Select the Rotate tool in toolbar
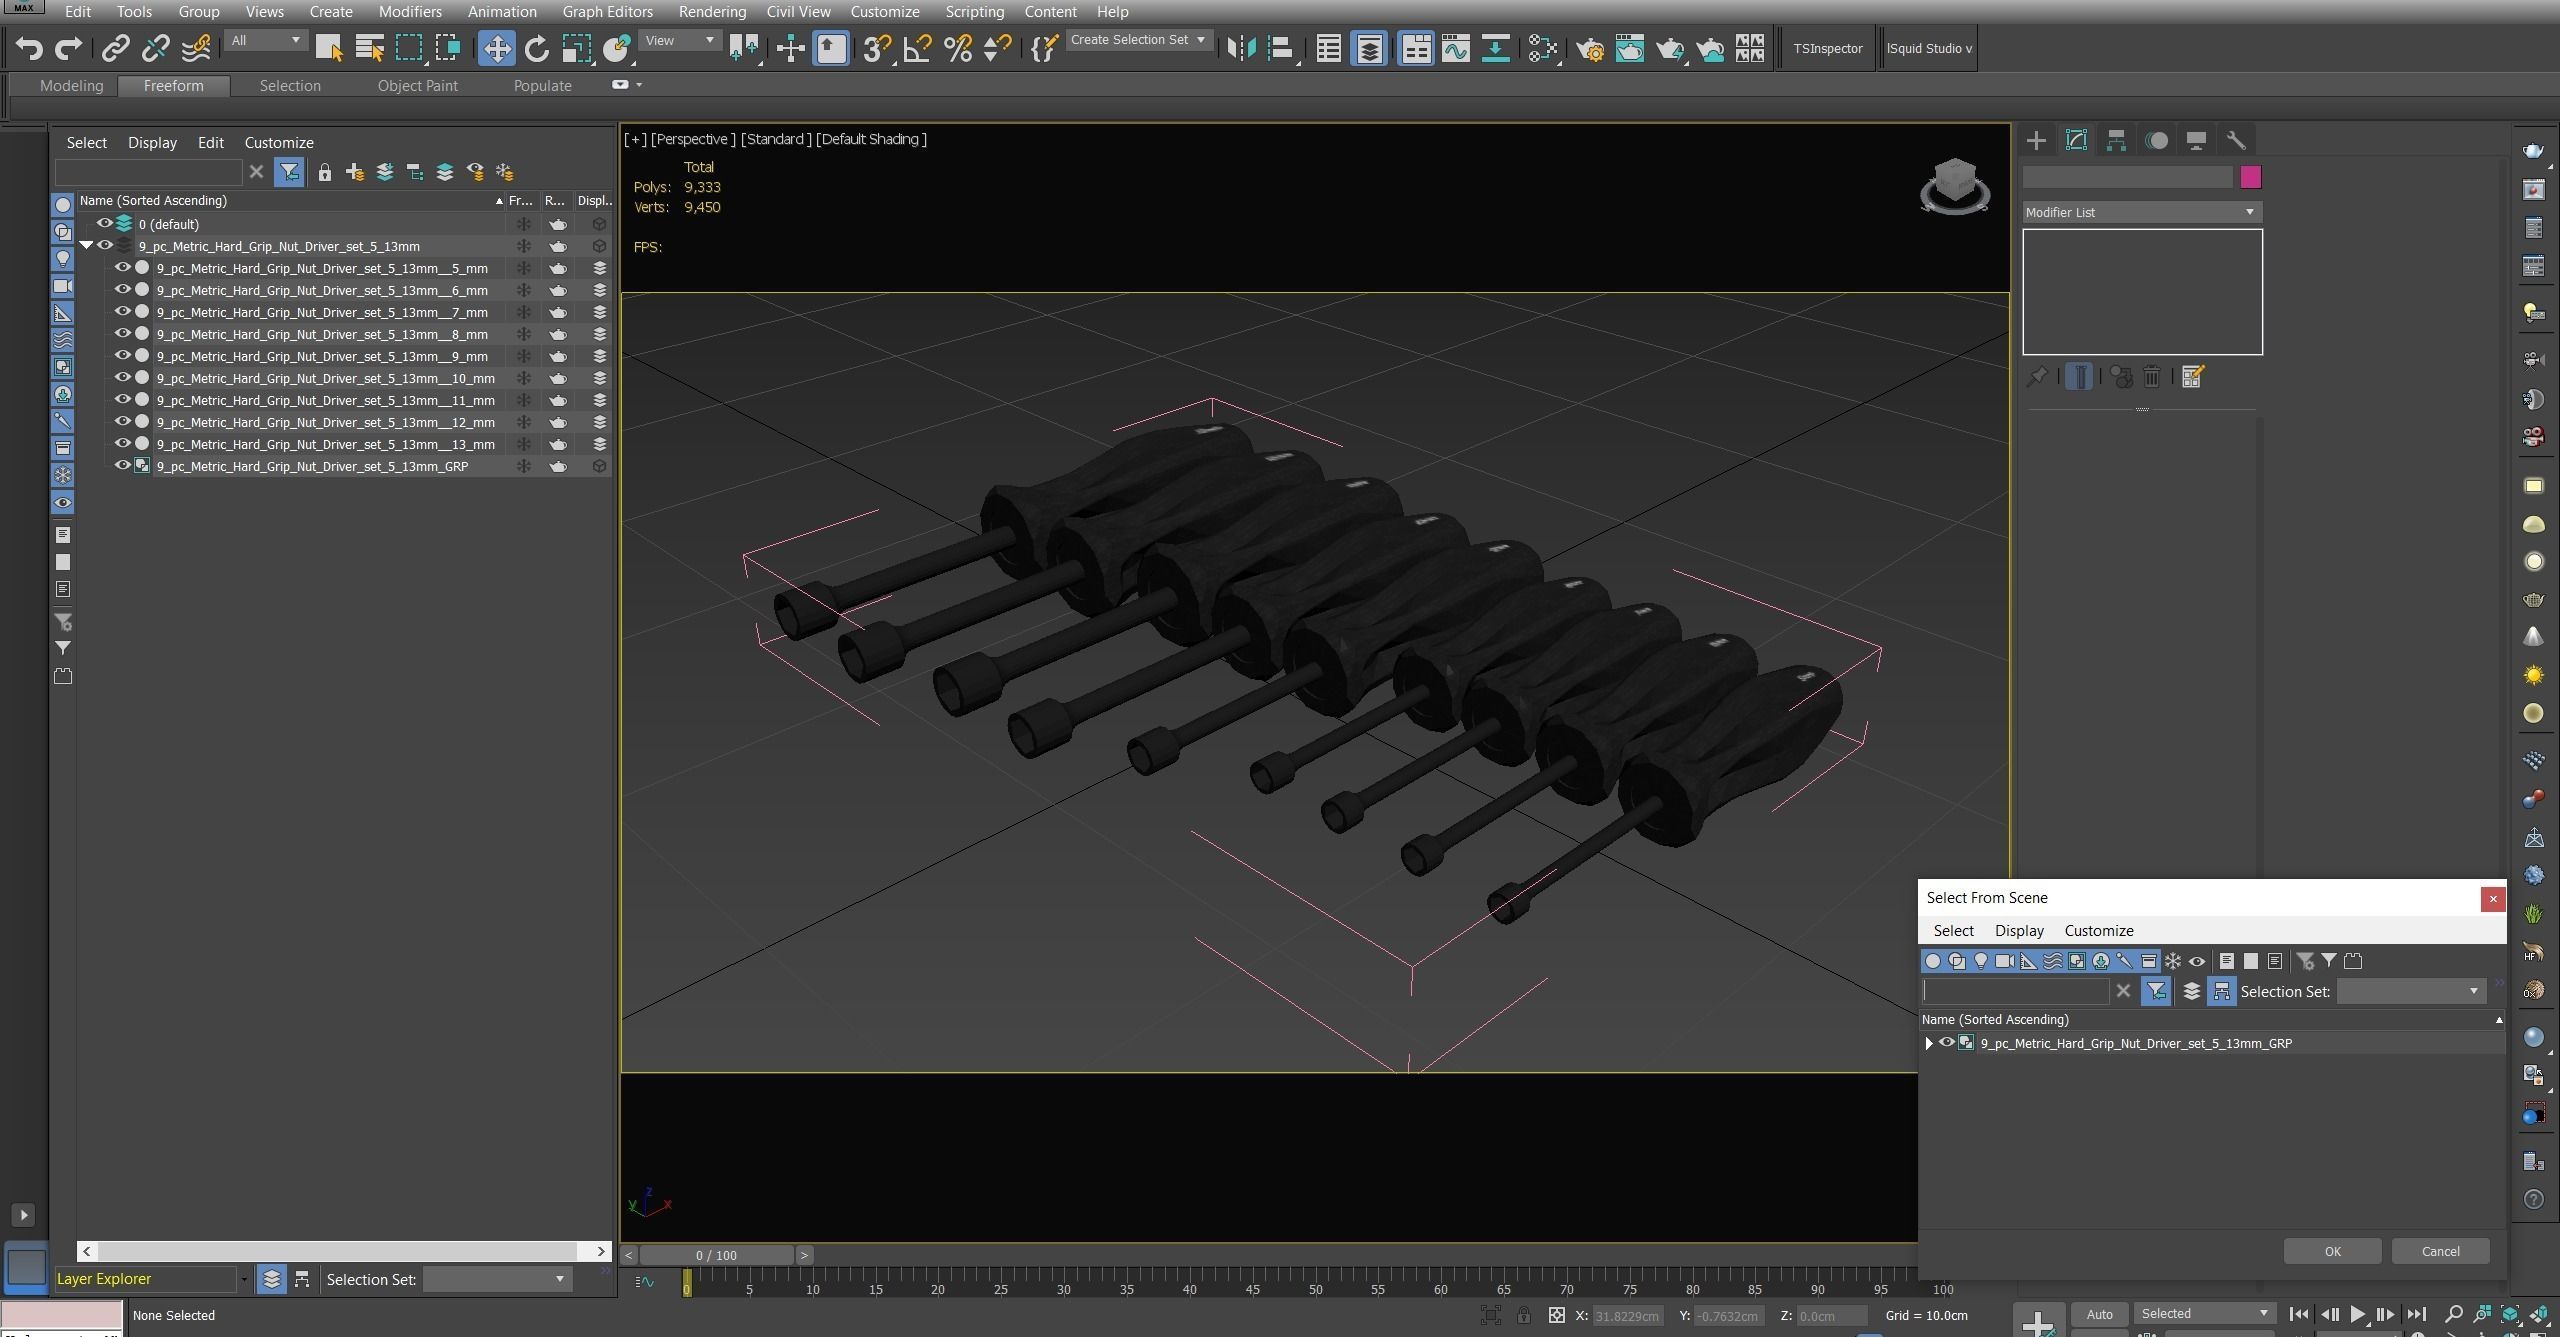The width and height of the screenshot is (2560, 1337). (537, 48)
